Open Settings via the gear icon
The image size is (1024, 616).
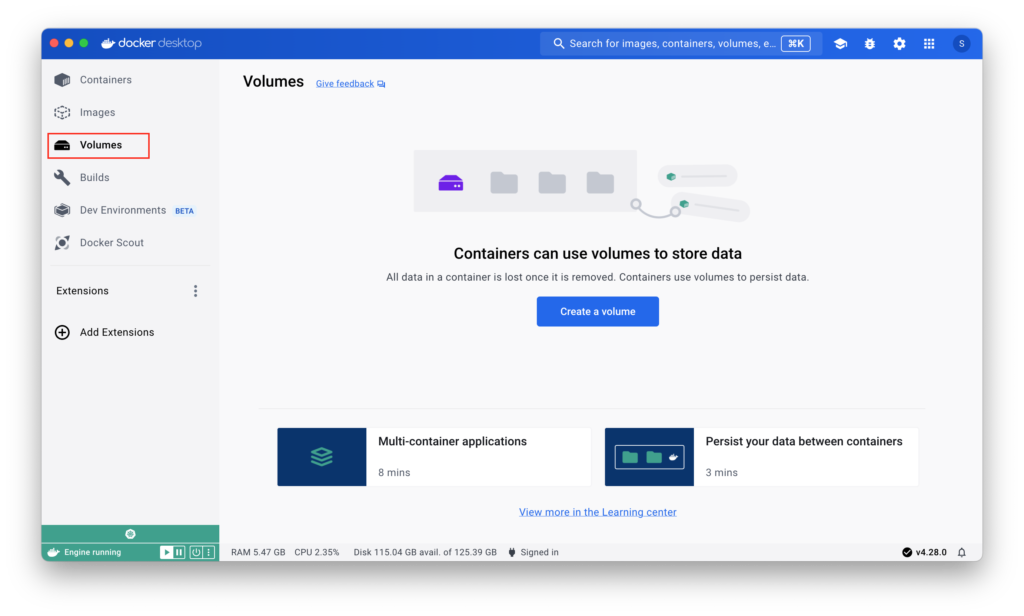899,44
